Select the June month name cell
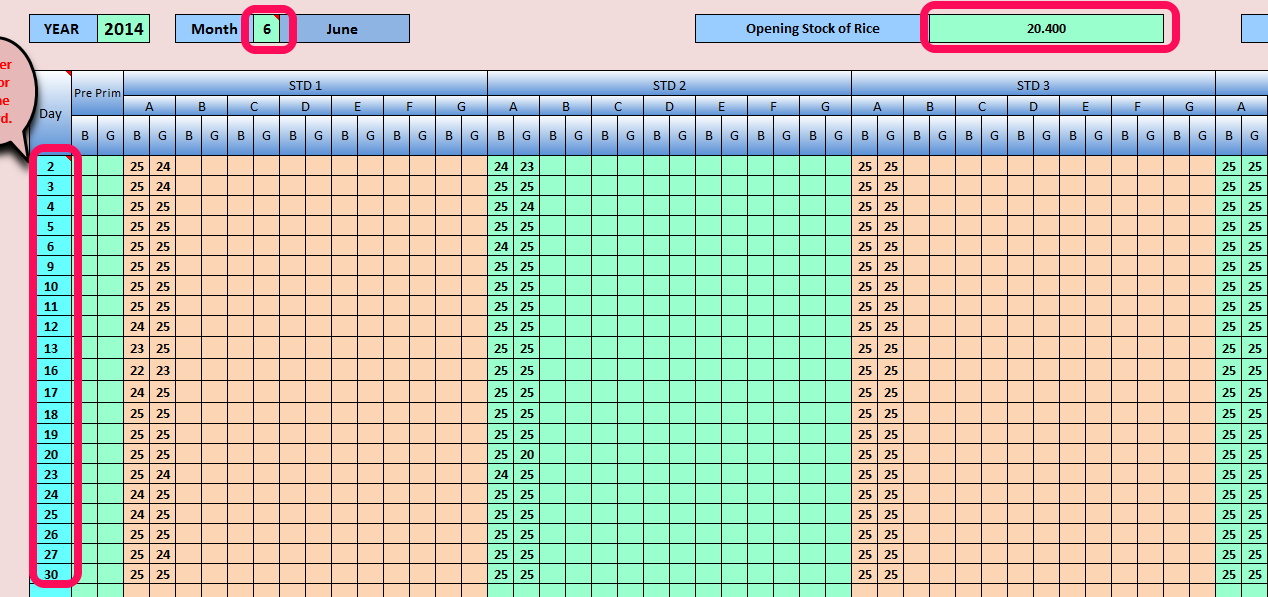 342,29
